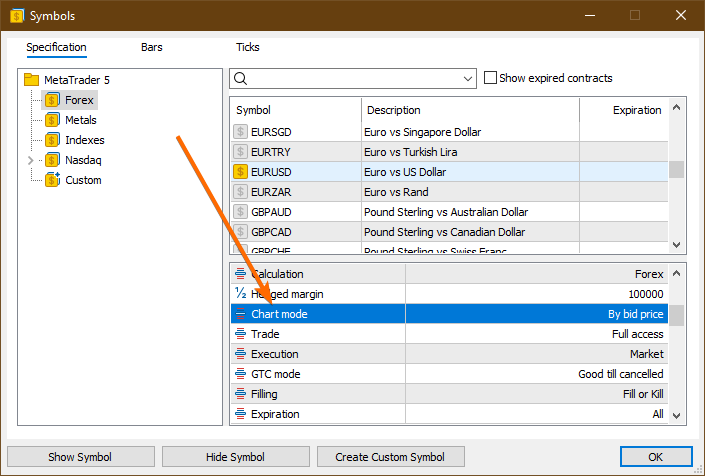Click the Hedged margin one-half icon
705x476 pixels.
pyautogui.click(x=241, y=294)
